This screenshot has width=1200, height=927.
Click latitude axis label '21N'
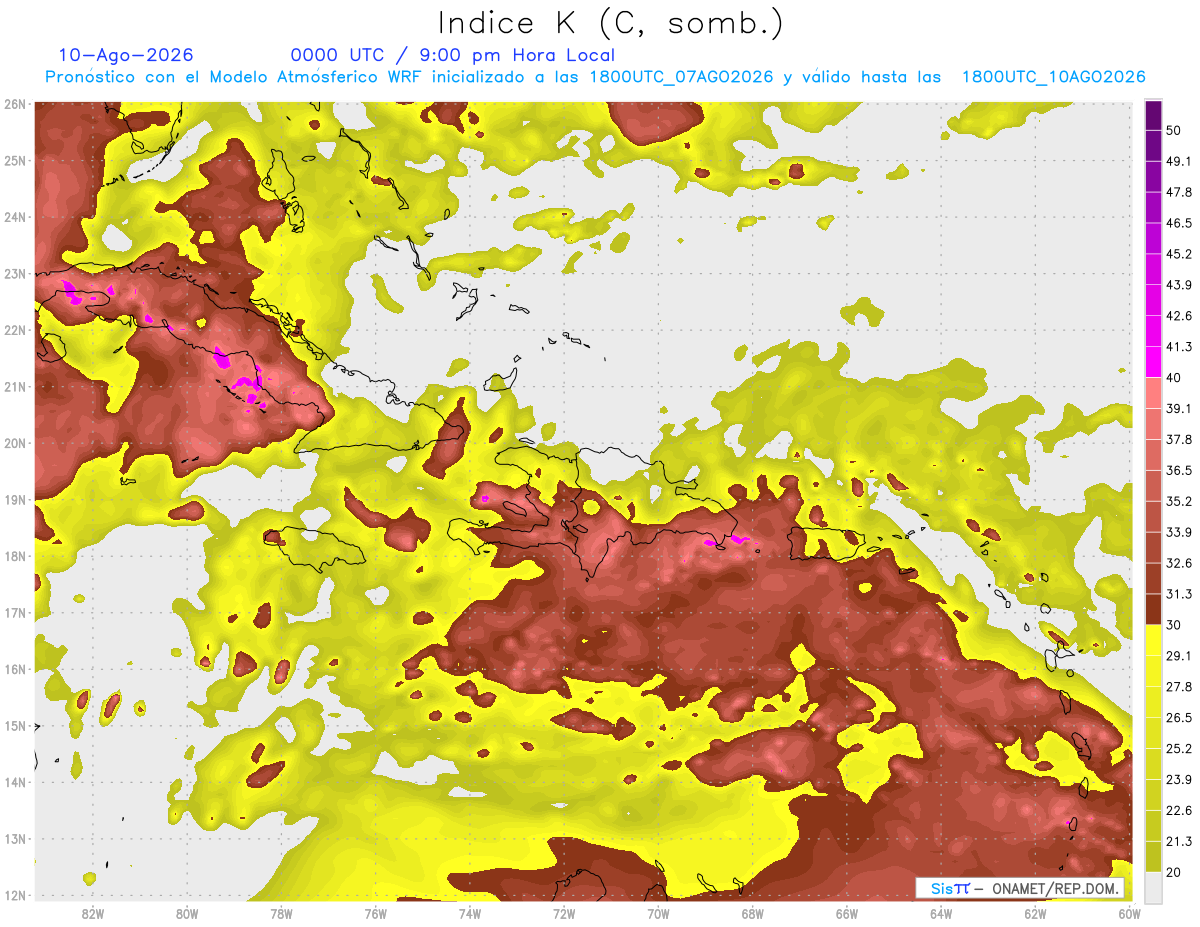click(15, 387)
